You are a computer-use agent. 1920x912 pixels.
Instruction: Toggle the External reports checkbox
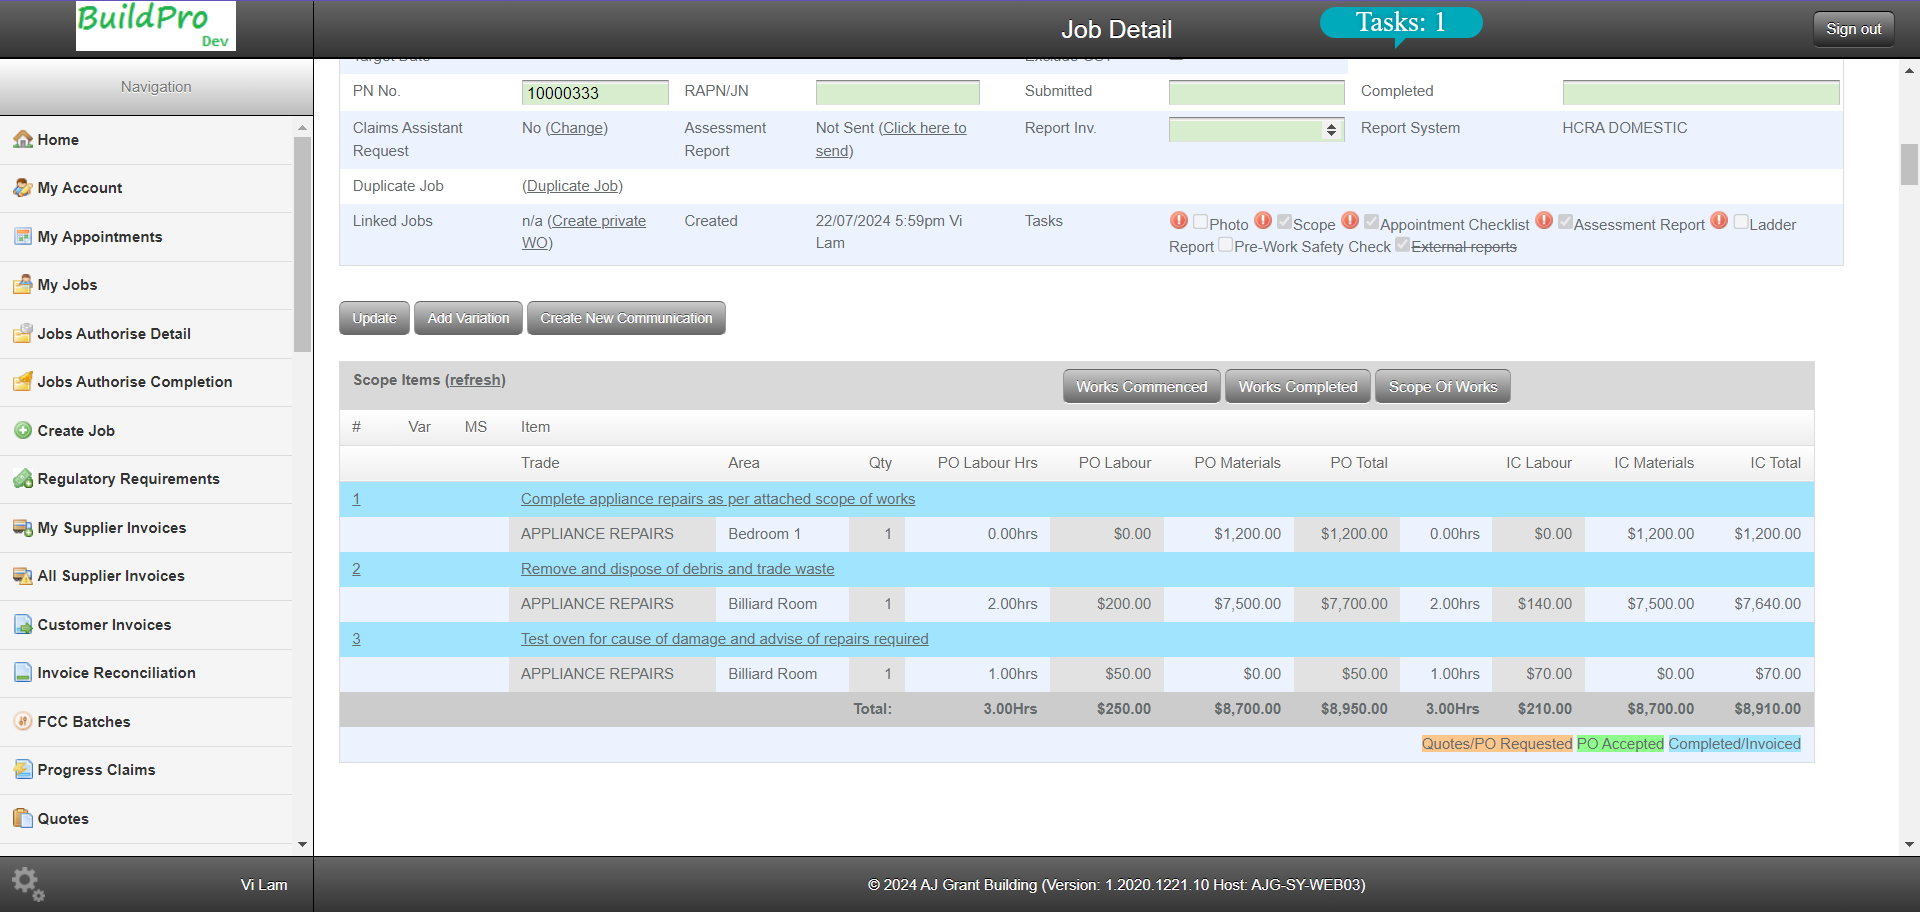coord(1403,244)
